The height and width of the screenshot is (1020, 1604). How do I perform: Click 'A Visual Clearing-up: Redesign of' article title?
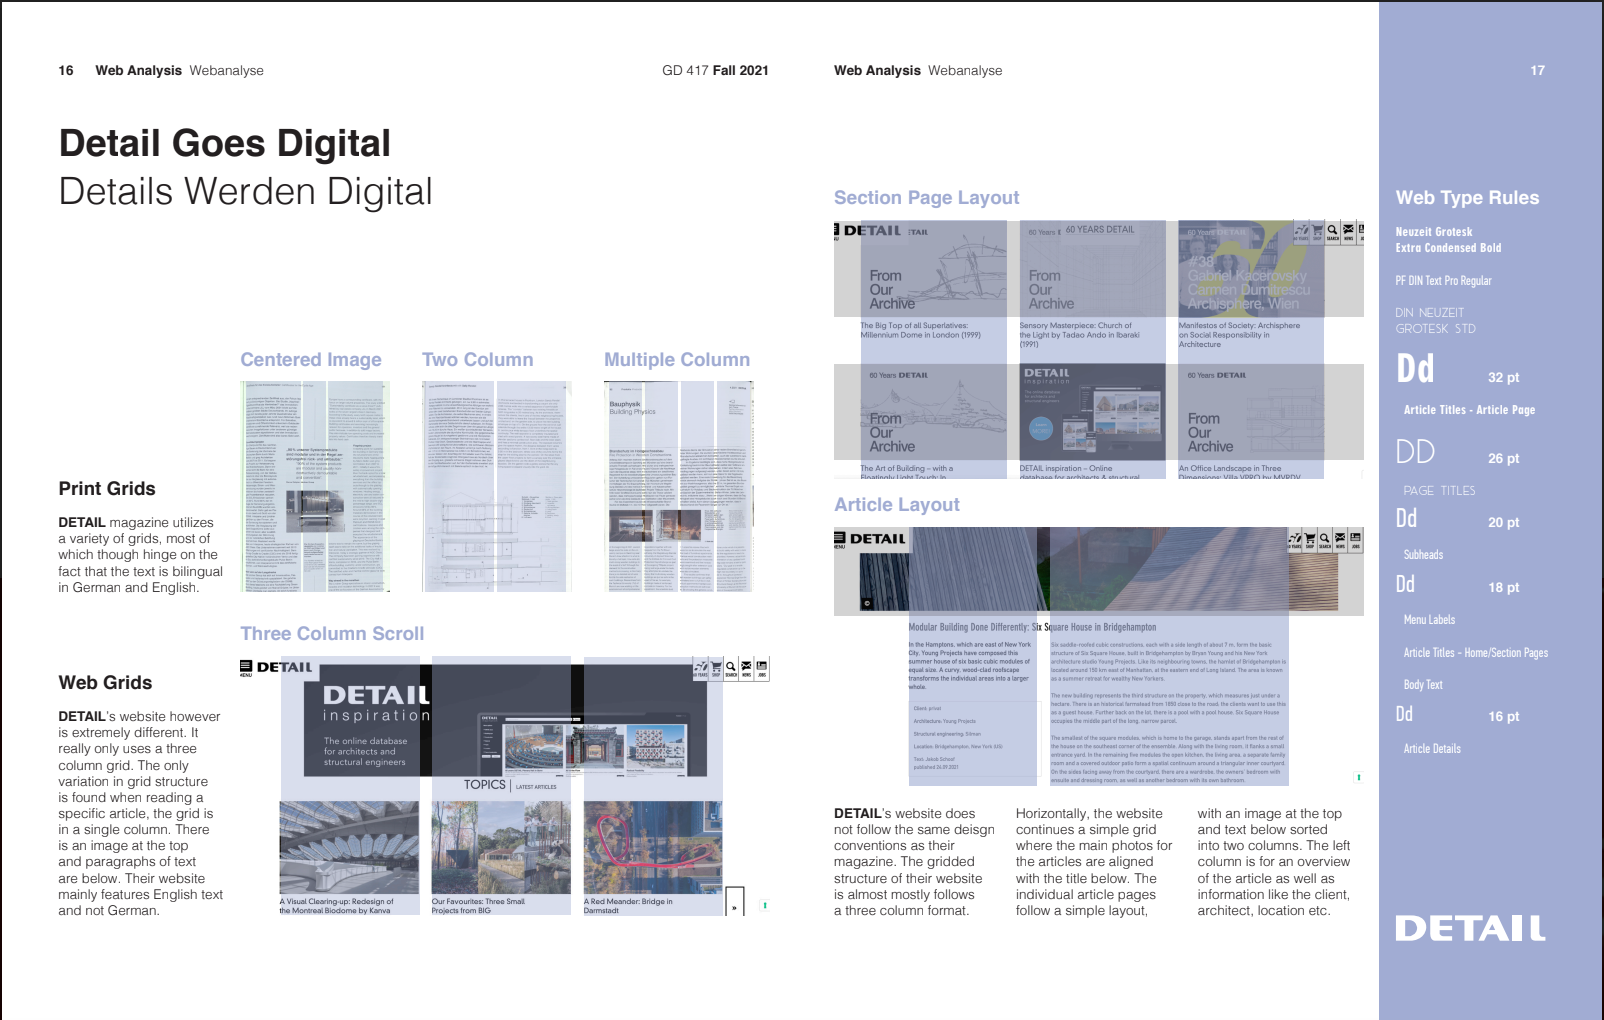pos(336,901)
